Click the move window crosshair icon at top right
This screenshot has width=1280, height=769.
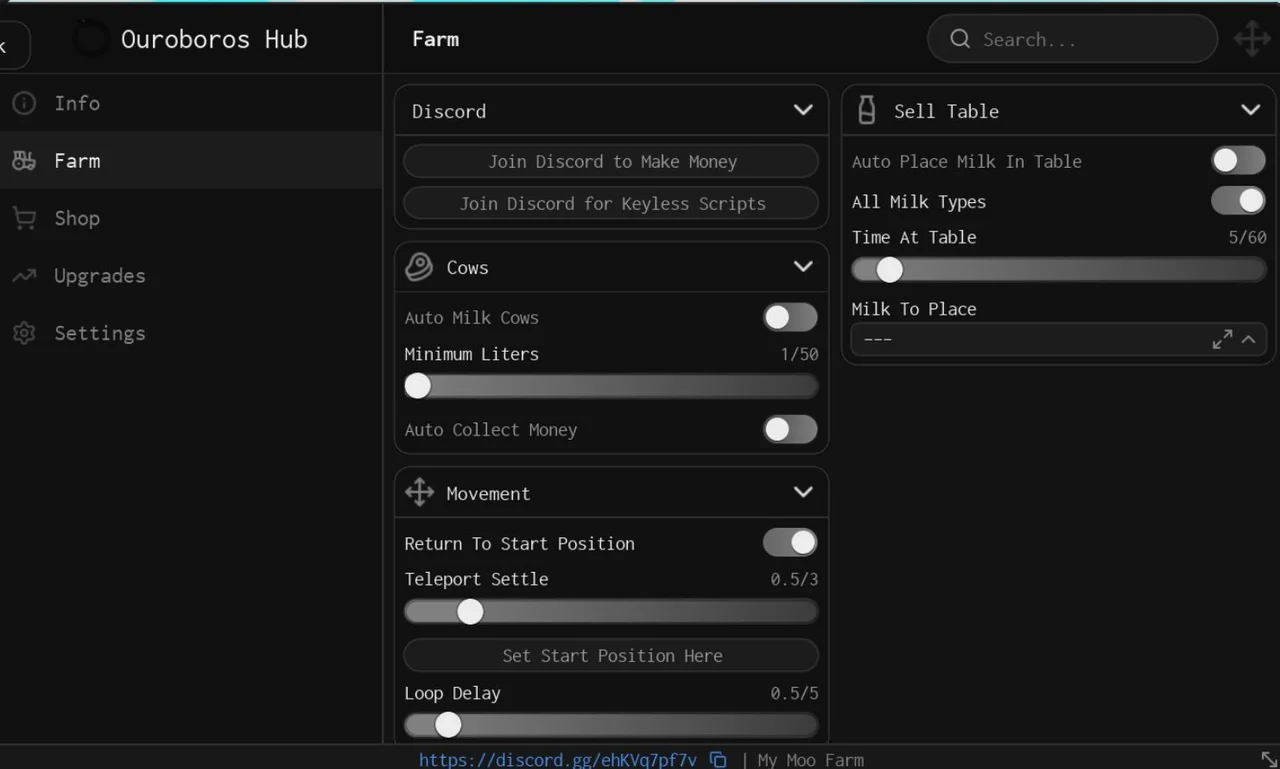click(x=1252, y=39)
